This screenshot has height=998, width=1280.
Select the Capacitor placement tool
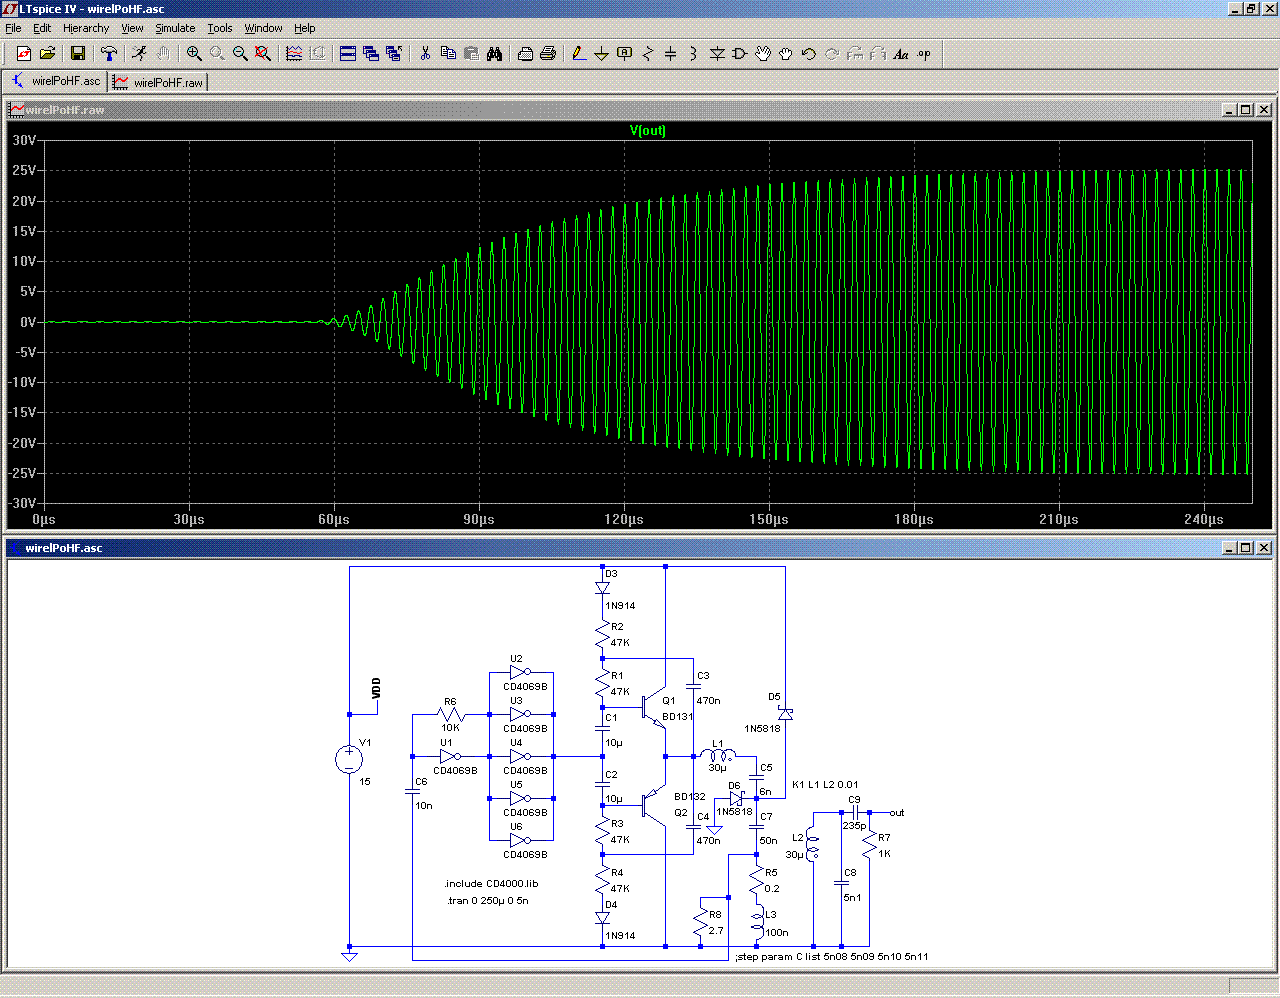coord(670,54)
